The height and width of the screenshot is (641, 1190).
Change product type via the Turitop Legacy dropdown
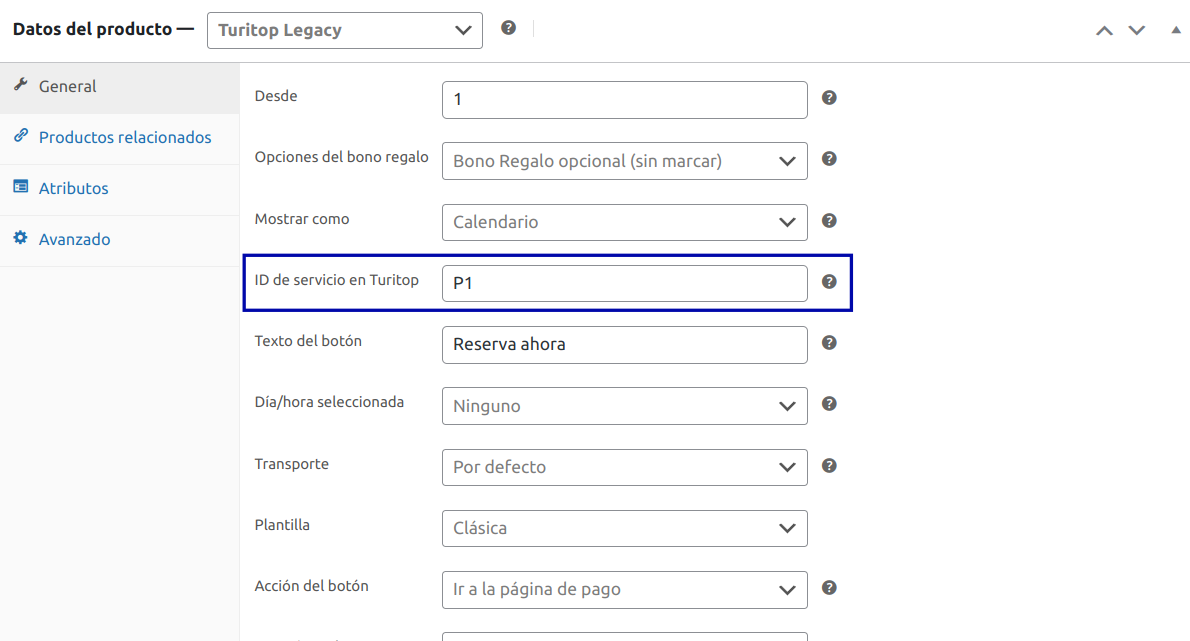coord(344,30)
